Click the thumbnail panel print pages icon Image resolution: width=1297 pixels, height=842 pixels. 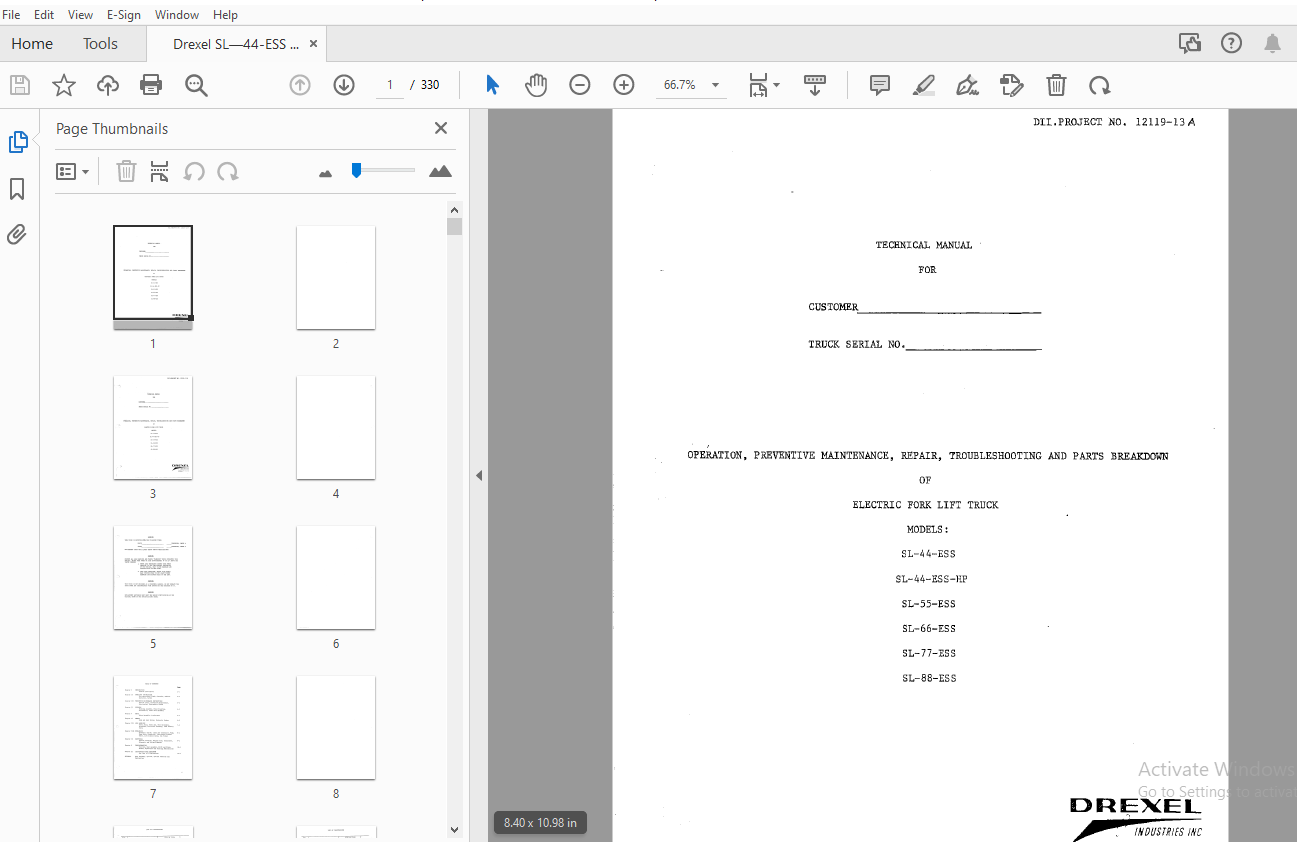pos(160,172)
